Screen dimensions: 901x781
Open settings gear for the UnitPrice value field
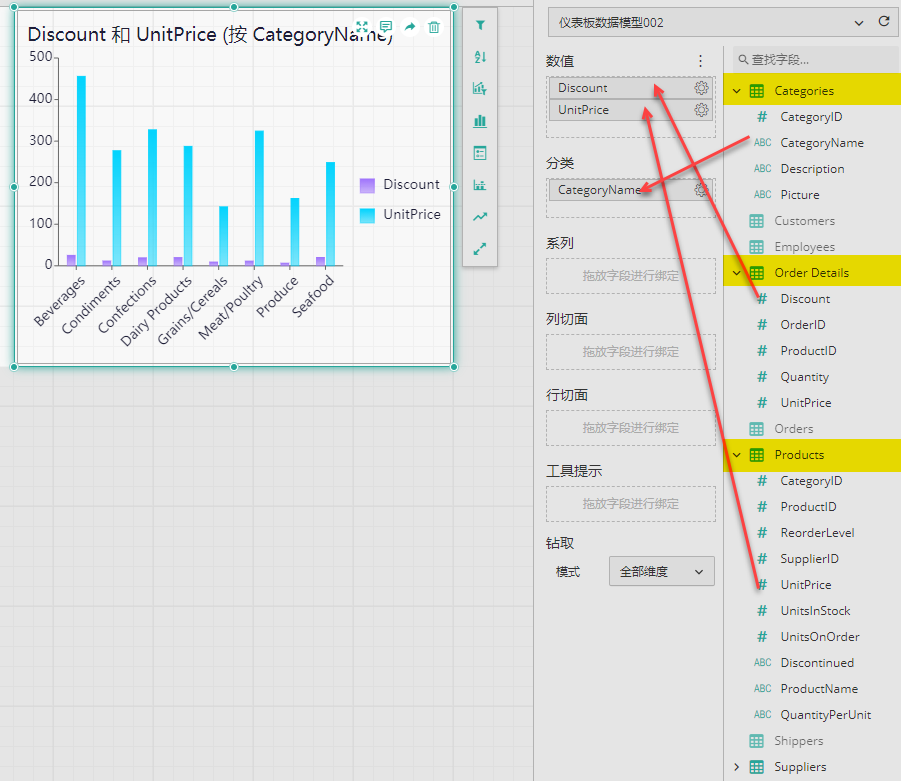701,110
